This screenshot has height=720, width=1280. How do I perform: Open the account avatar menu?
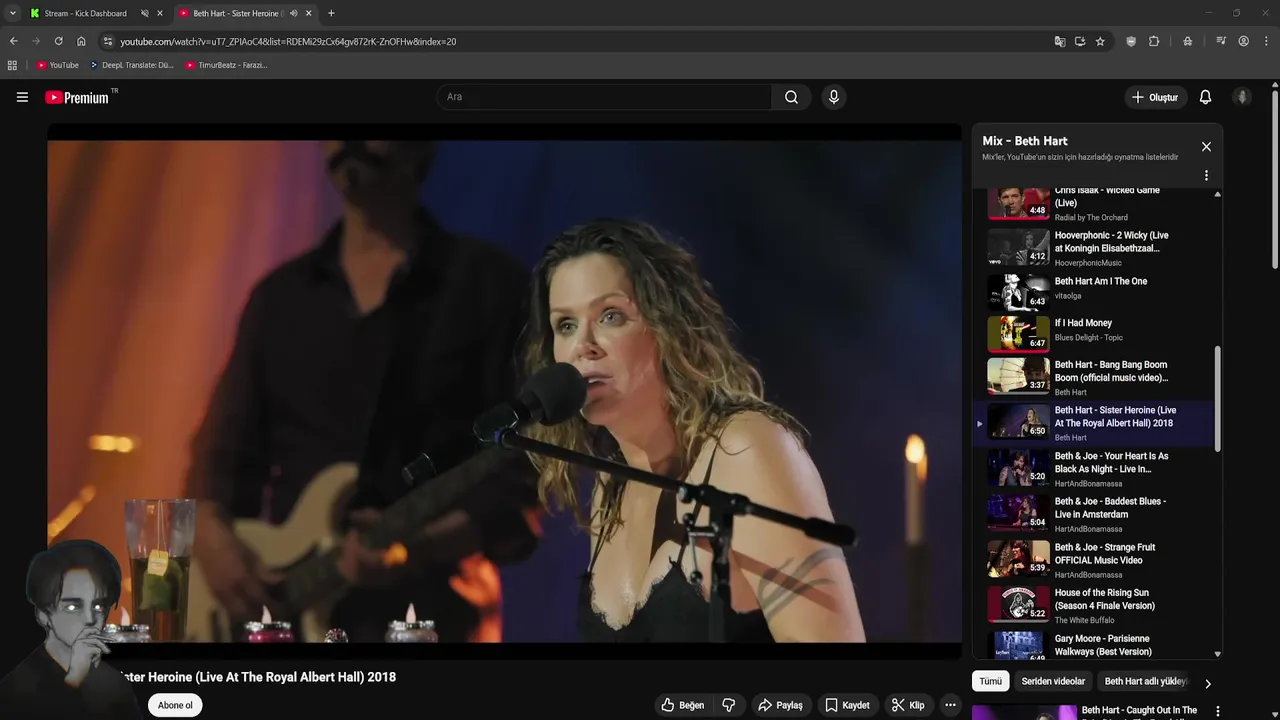[1242, 97]
